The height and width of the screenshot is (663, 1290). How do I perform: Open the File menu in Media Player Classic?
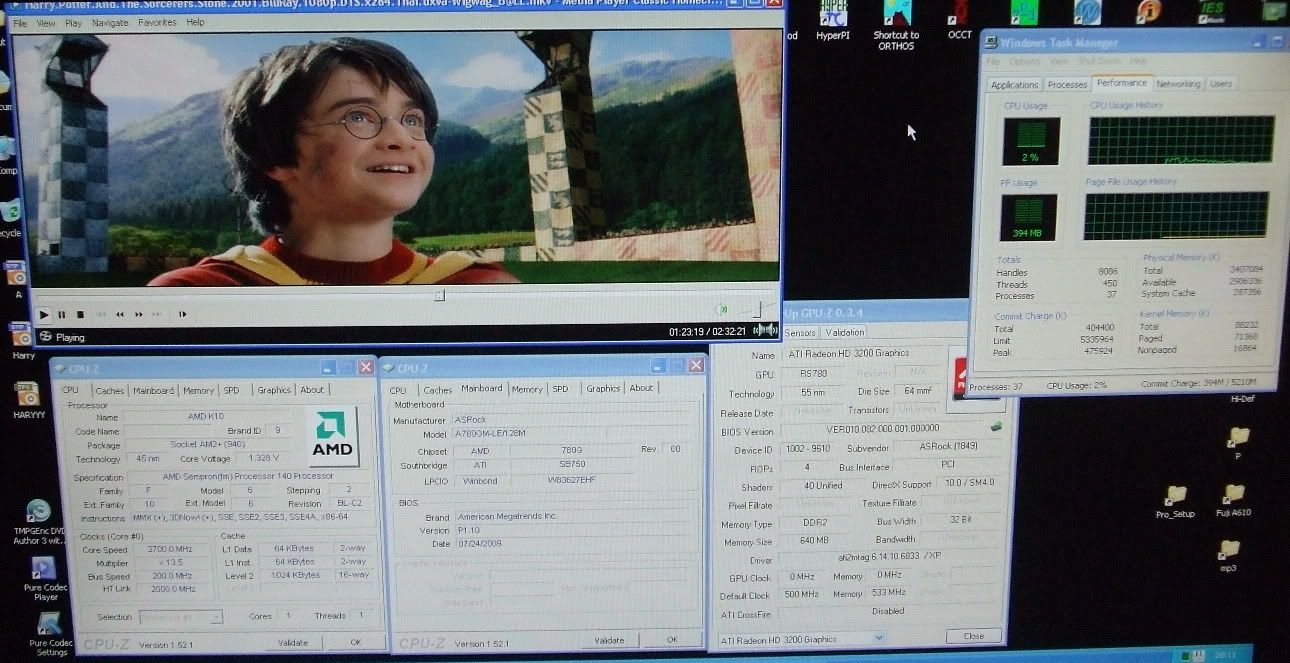[x=19, y=23]
